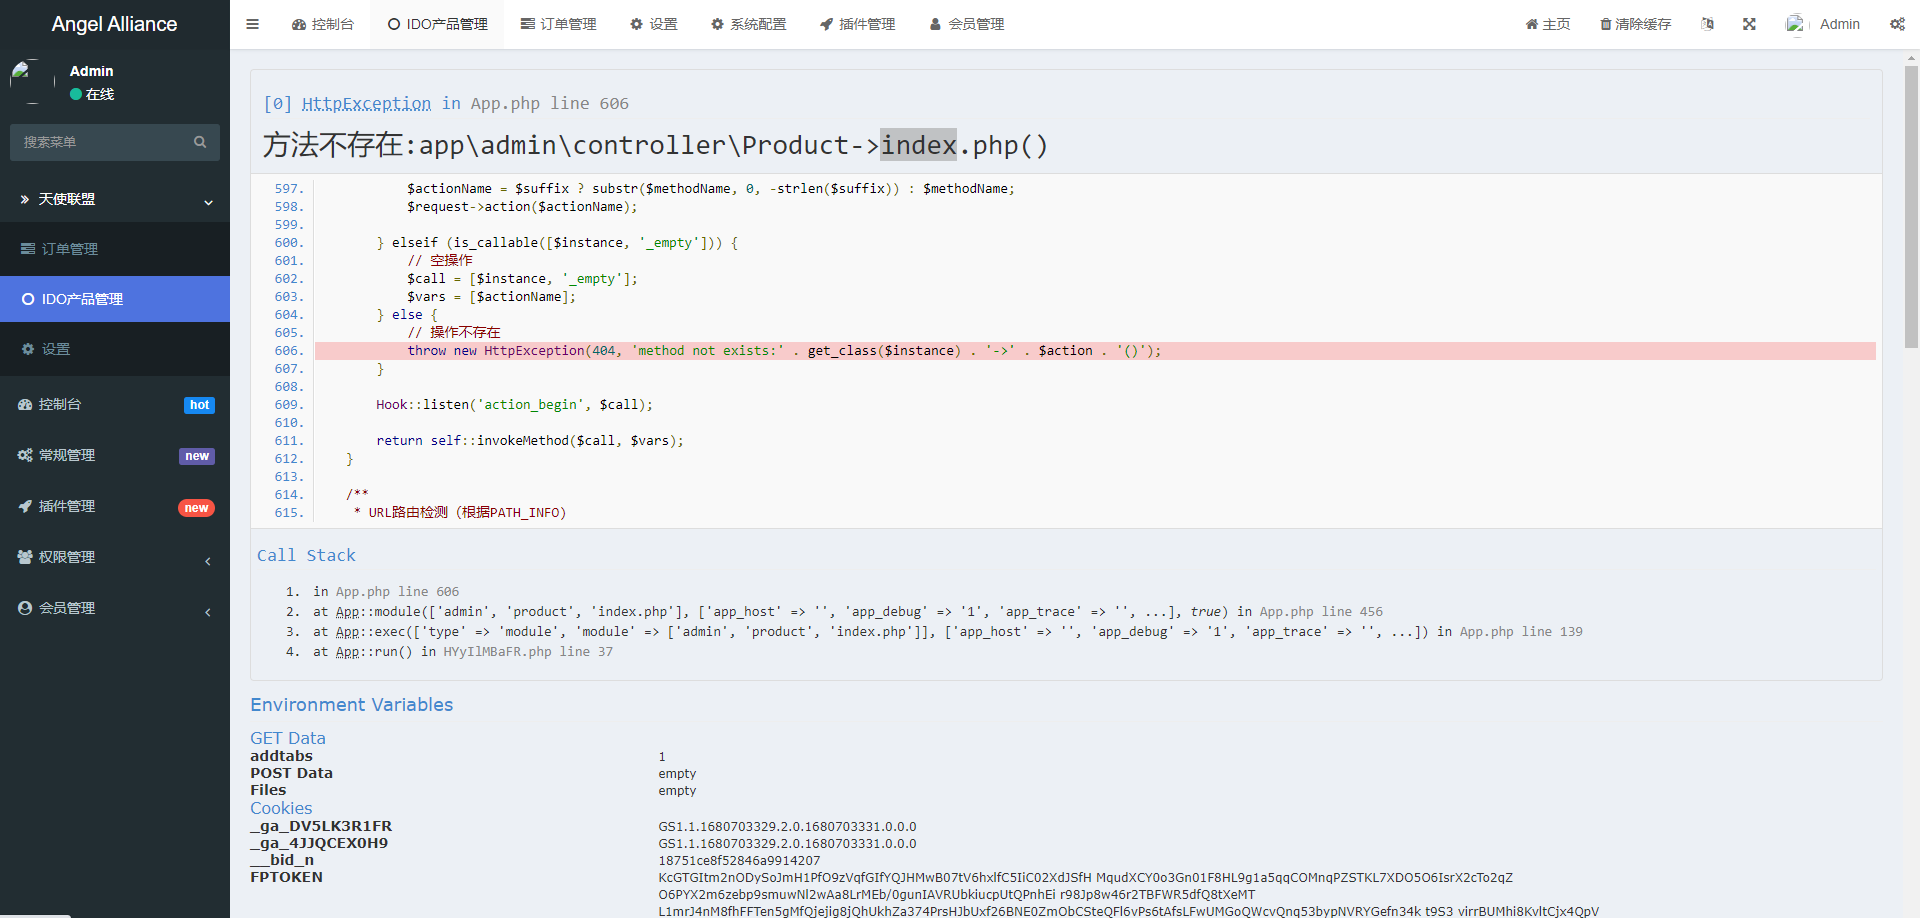Click the Angel Alliance logo title
Image resolution: width=1920 pixels, height=918 pixels.
(x=114, y=24)
